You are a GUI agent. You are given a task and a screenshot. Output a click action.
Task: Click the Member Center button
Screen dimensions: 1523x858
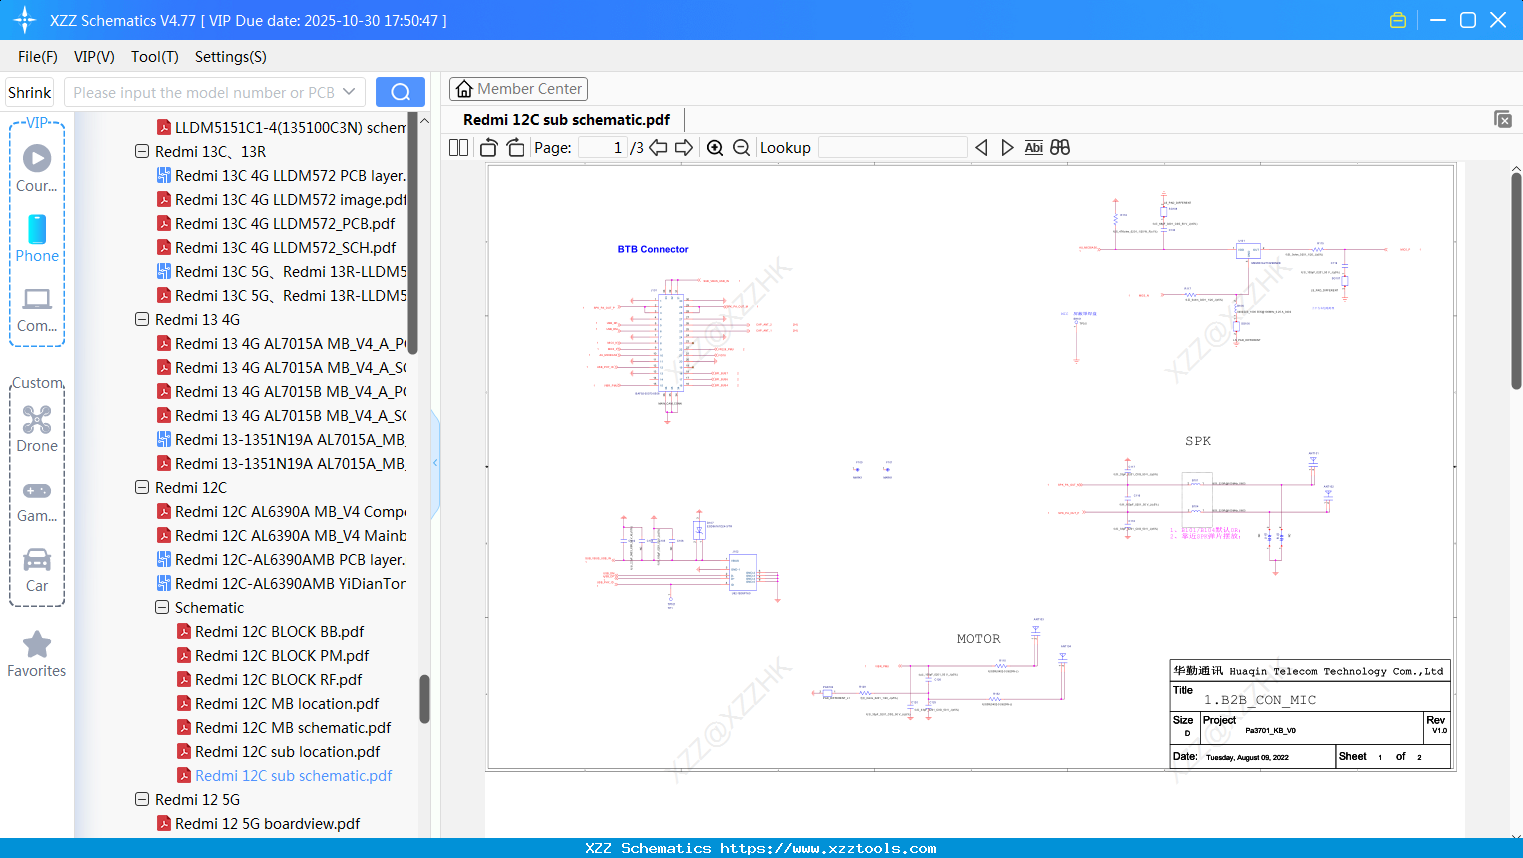click(x=518, y=88)
